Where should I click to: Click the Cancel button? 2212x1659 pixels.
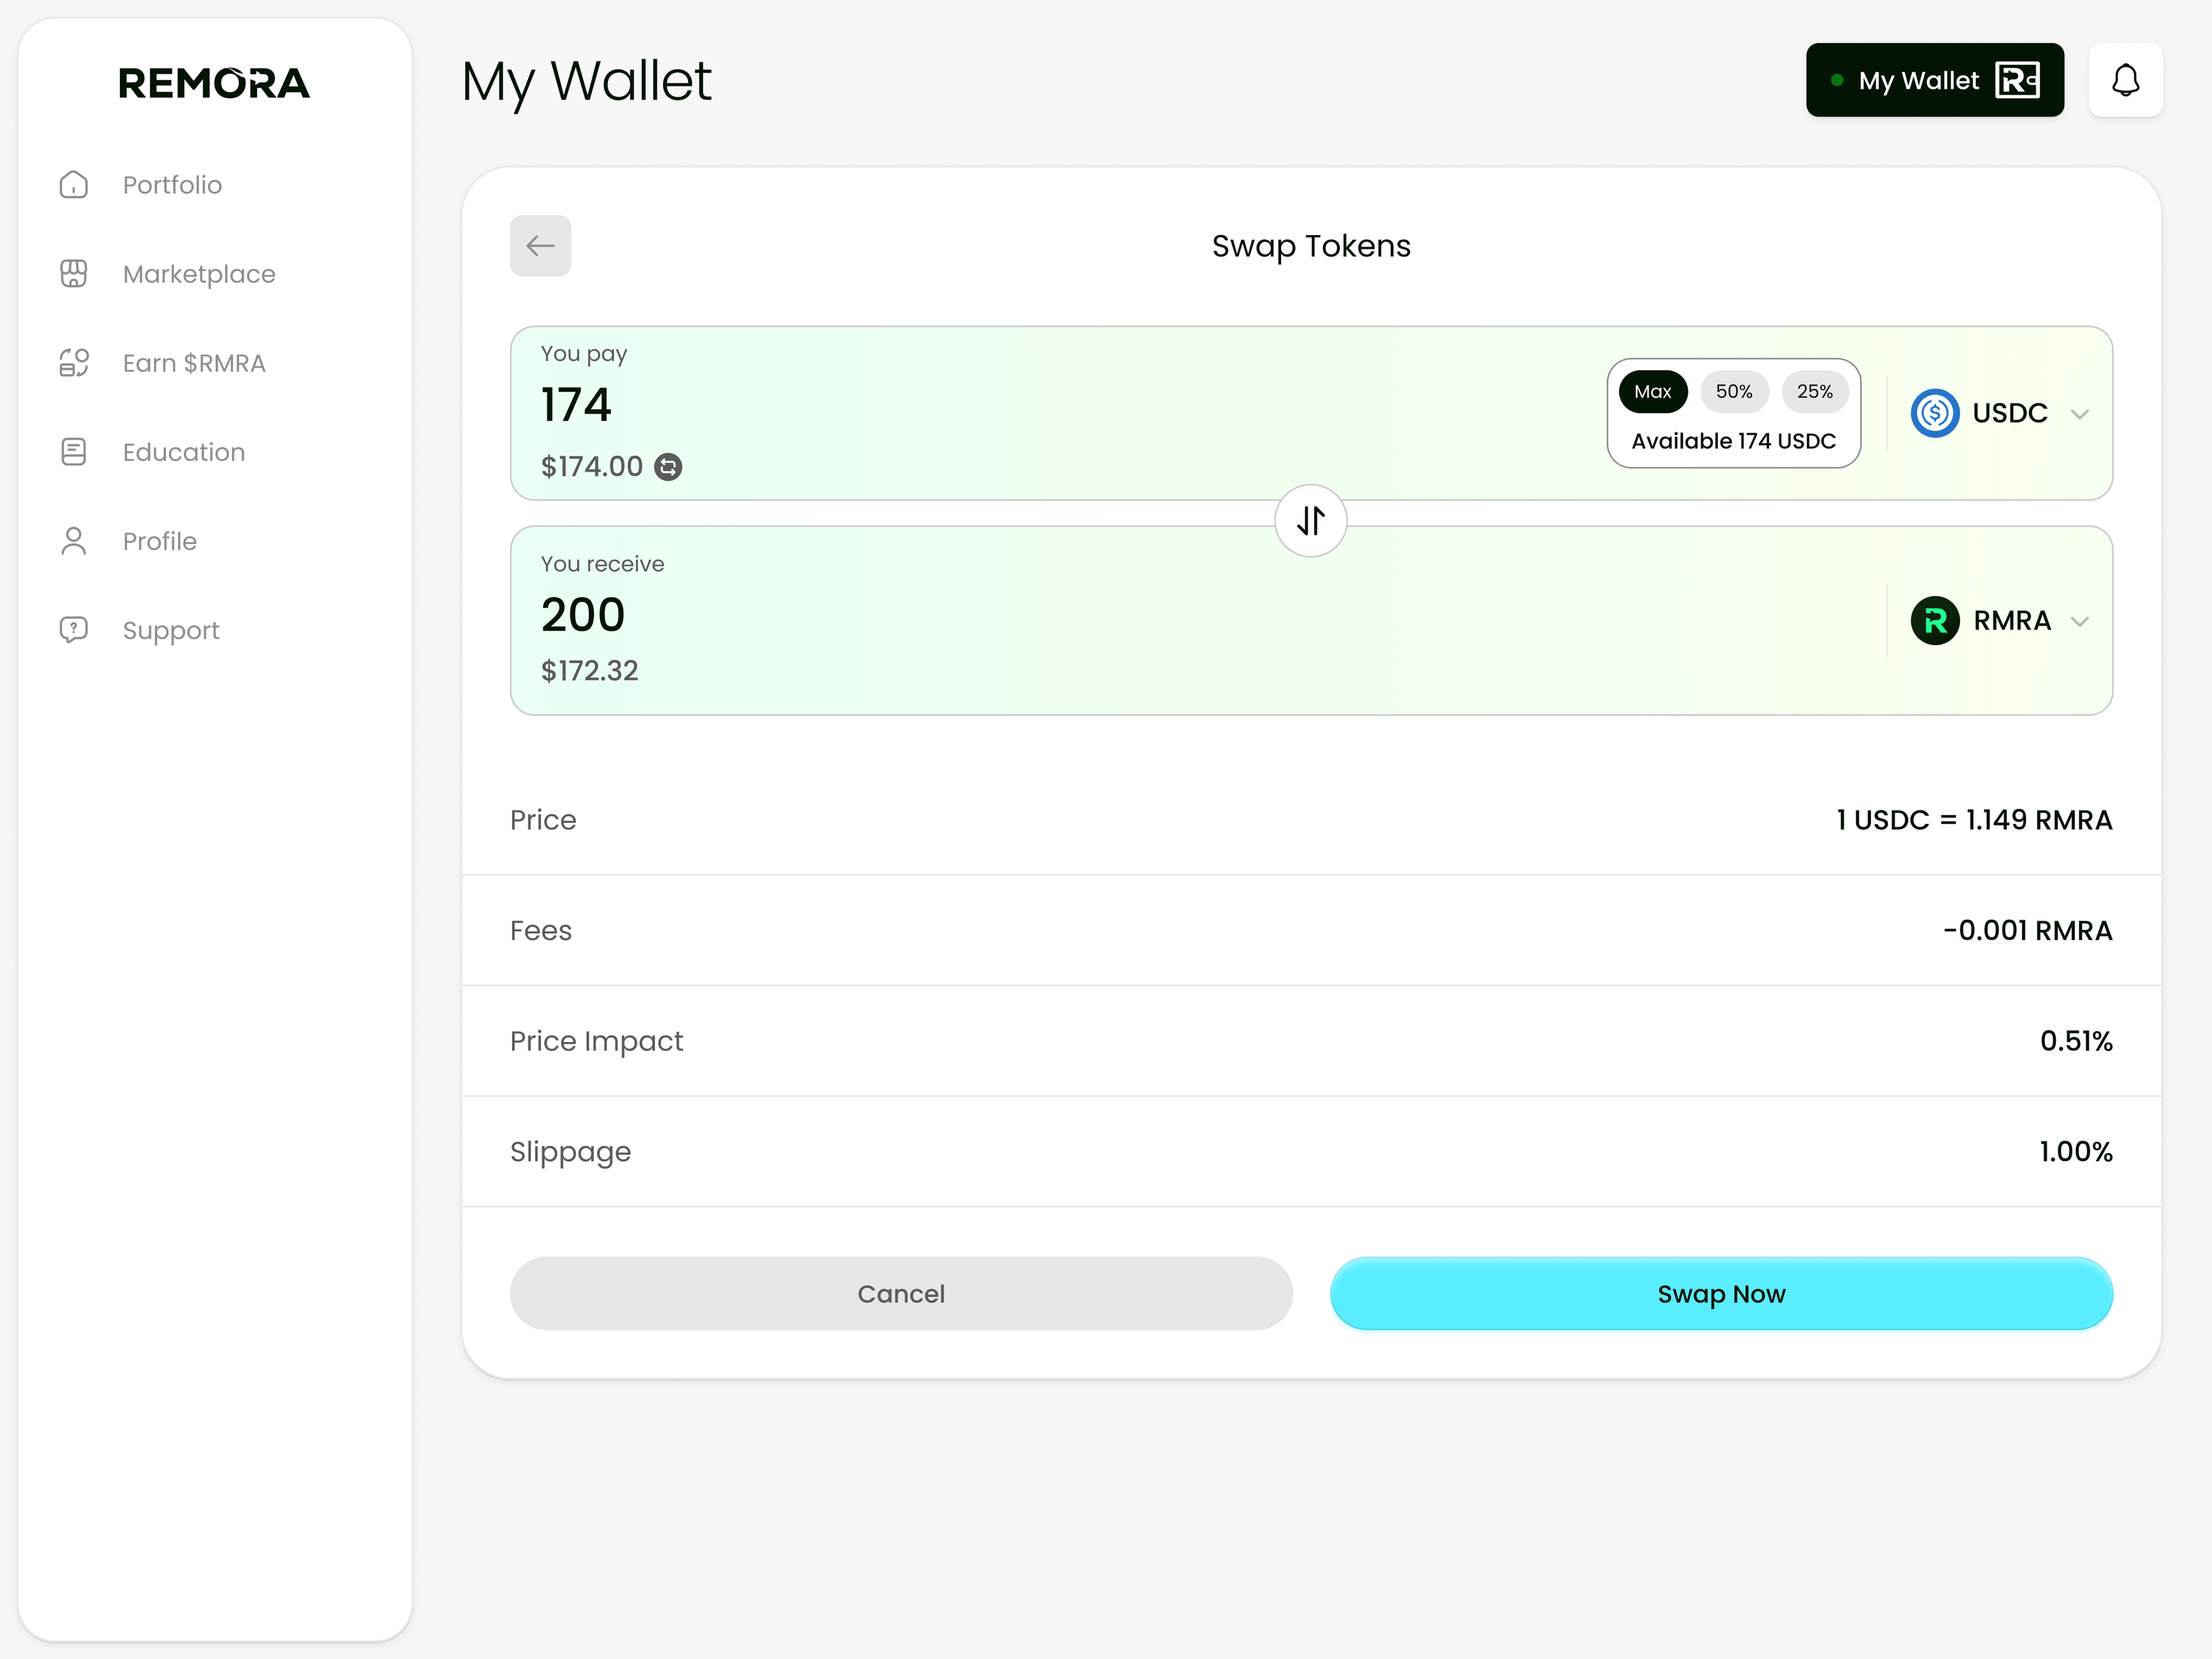[x=901, y=1293]
